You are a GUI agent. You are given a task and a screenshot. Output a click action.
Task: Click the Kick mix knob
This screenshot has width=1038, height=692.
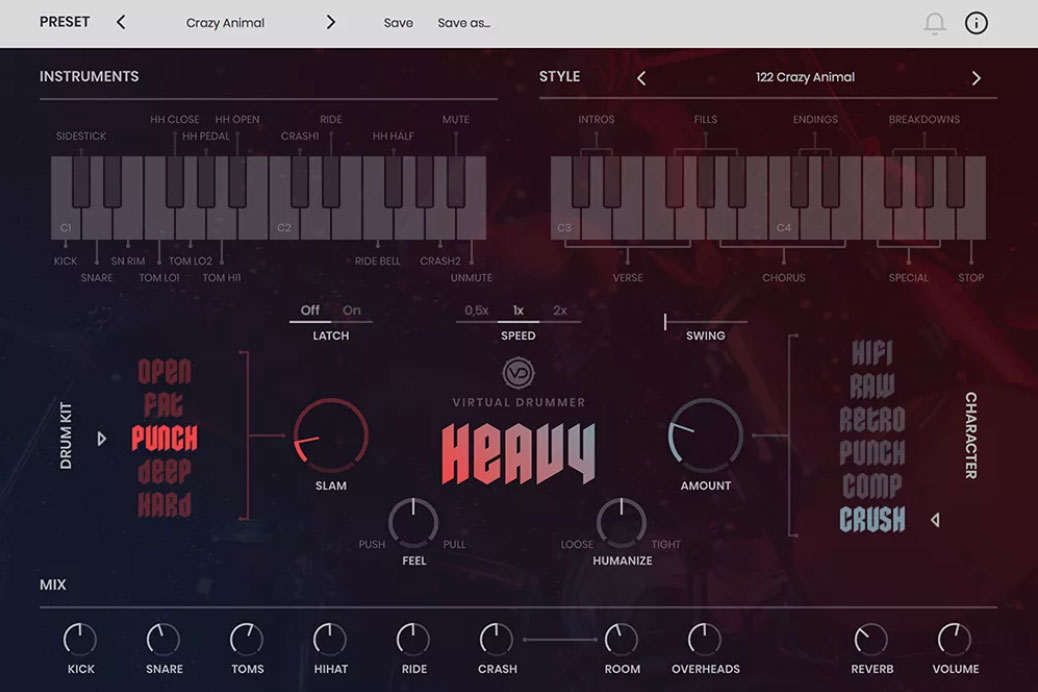tap(80, 640)
